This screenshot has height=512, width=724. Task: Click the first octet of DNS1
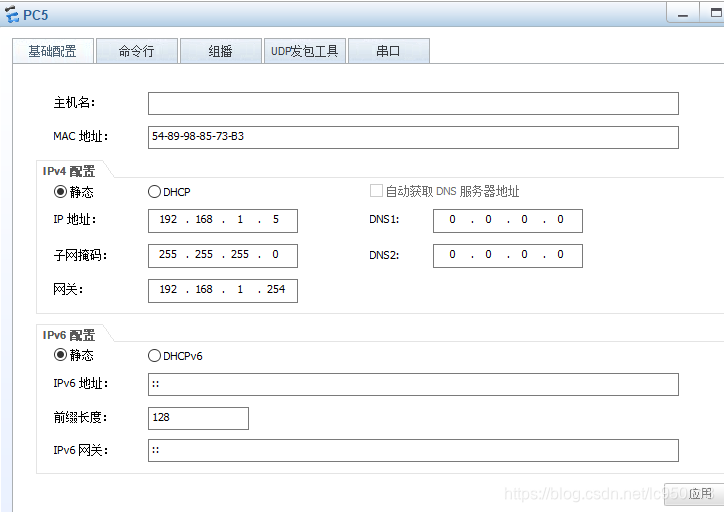tap(452, 219)
